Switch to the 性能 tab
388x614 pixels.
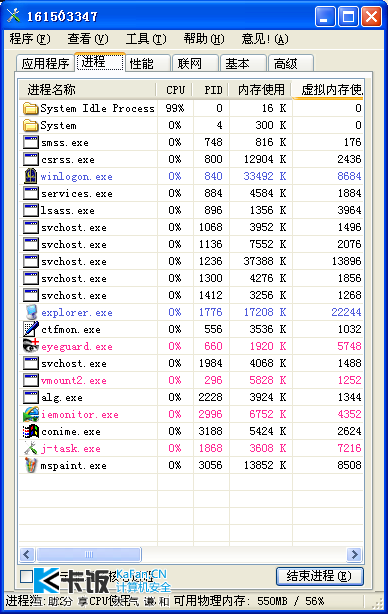coord(148,63)
